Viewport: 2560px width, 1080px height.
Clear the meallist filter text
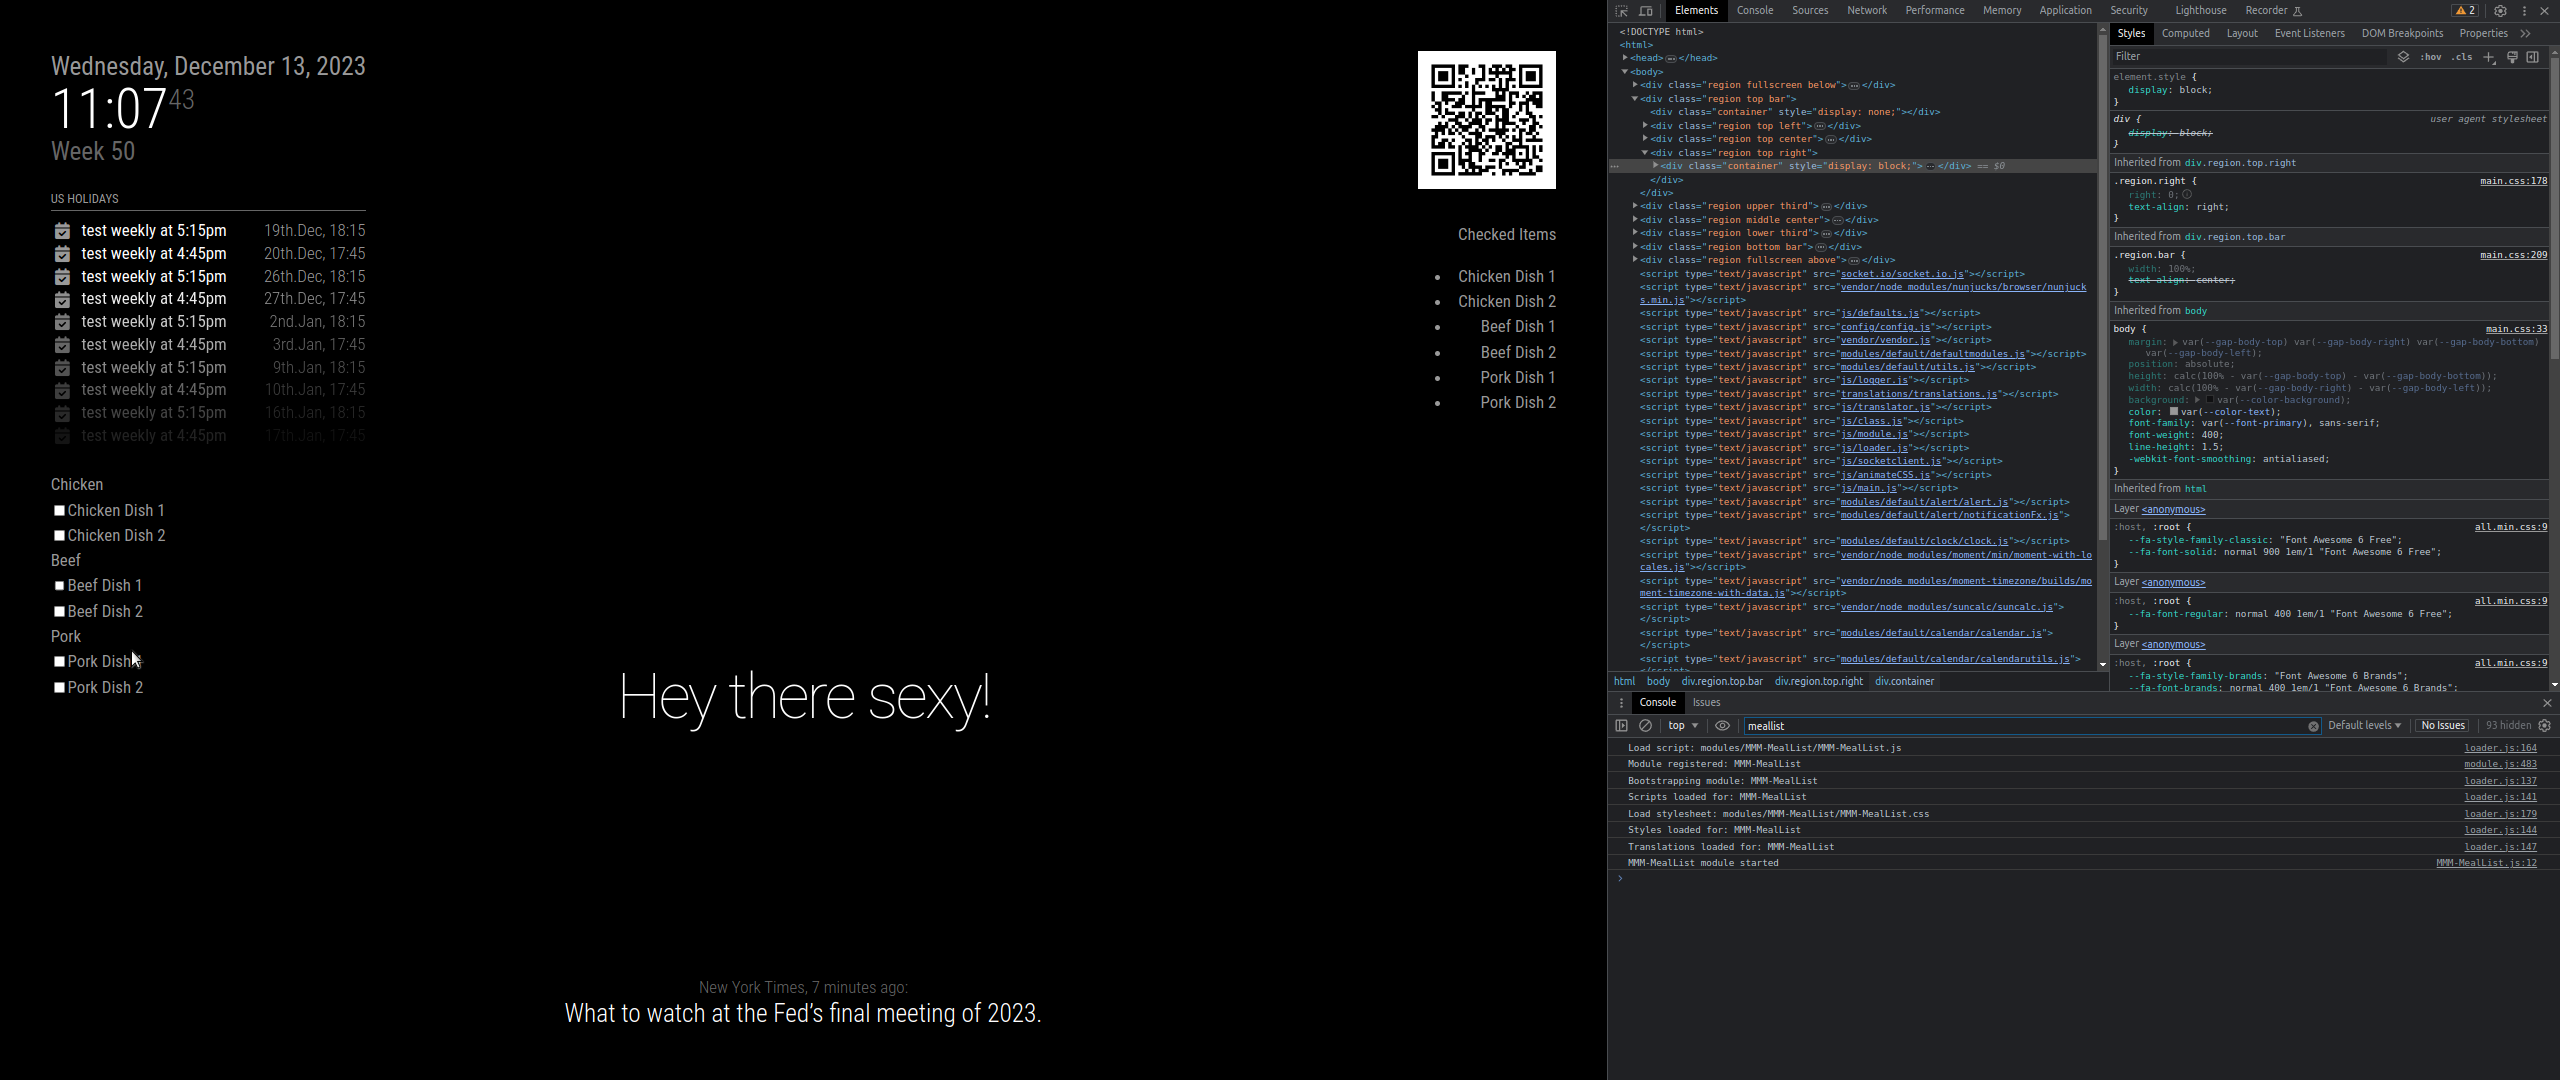[x=2313, y=726]
